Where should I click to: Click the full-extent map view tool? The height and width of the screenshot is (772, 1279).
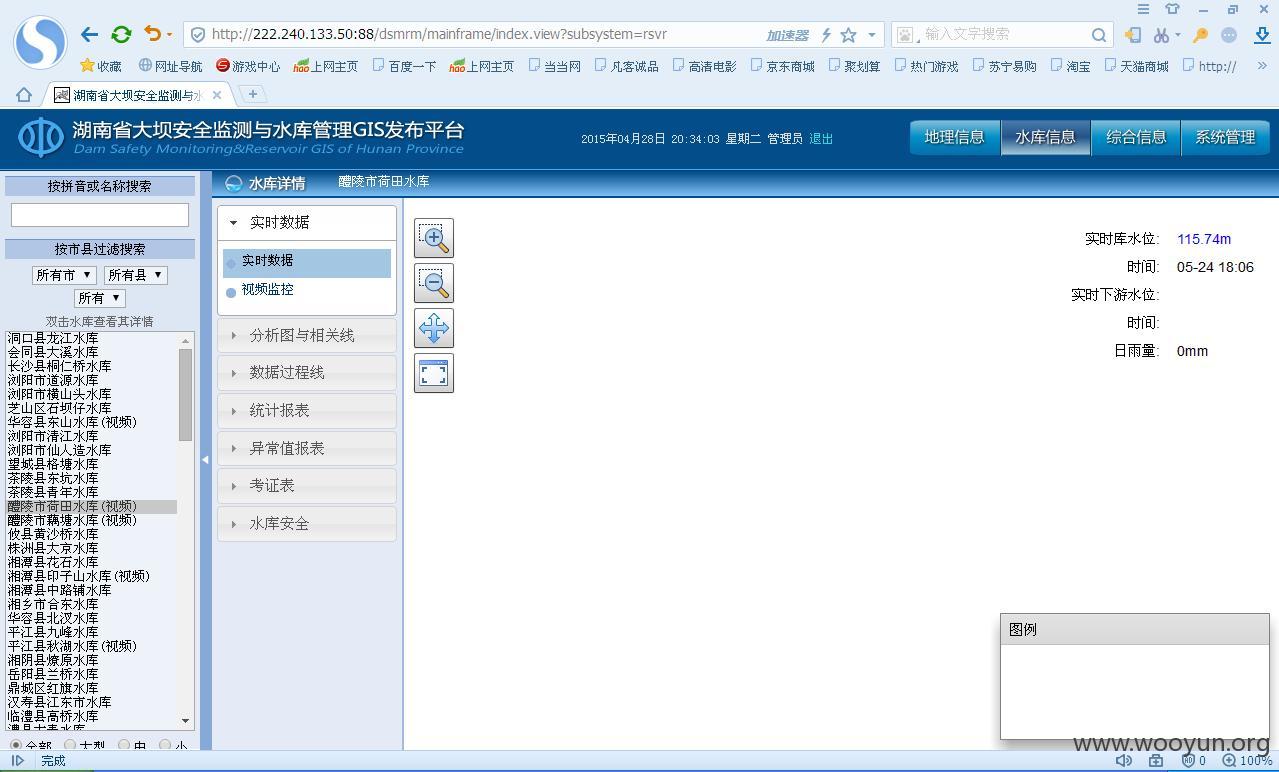(434, 373)
